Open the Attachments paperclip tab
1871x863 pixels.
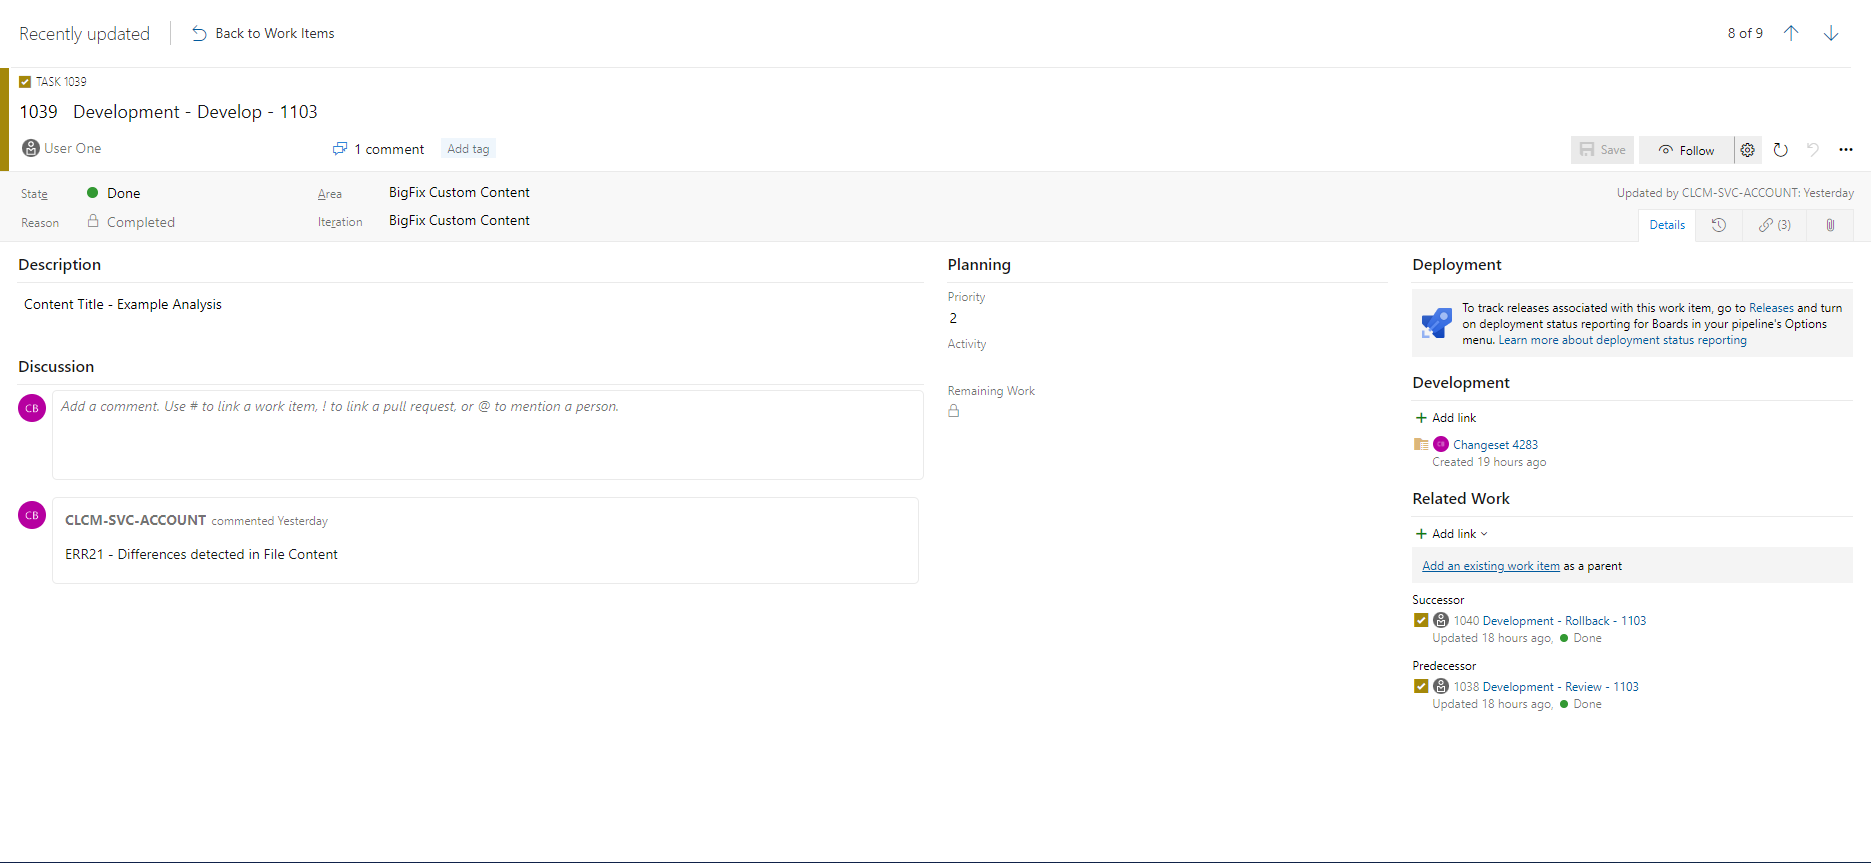1830,225
